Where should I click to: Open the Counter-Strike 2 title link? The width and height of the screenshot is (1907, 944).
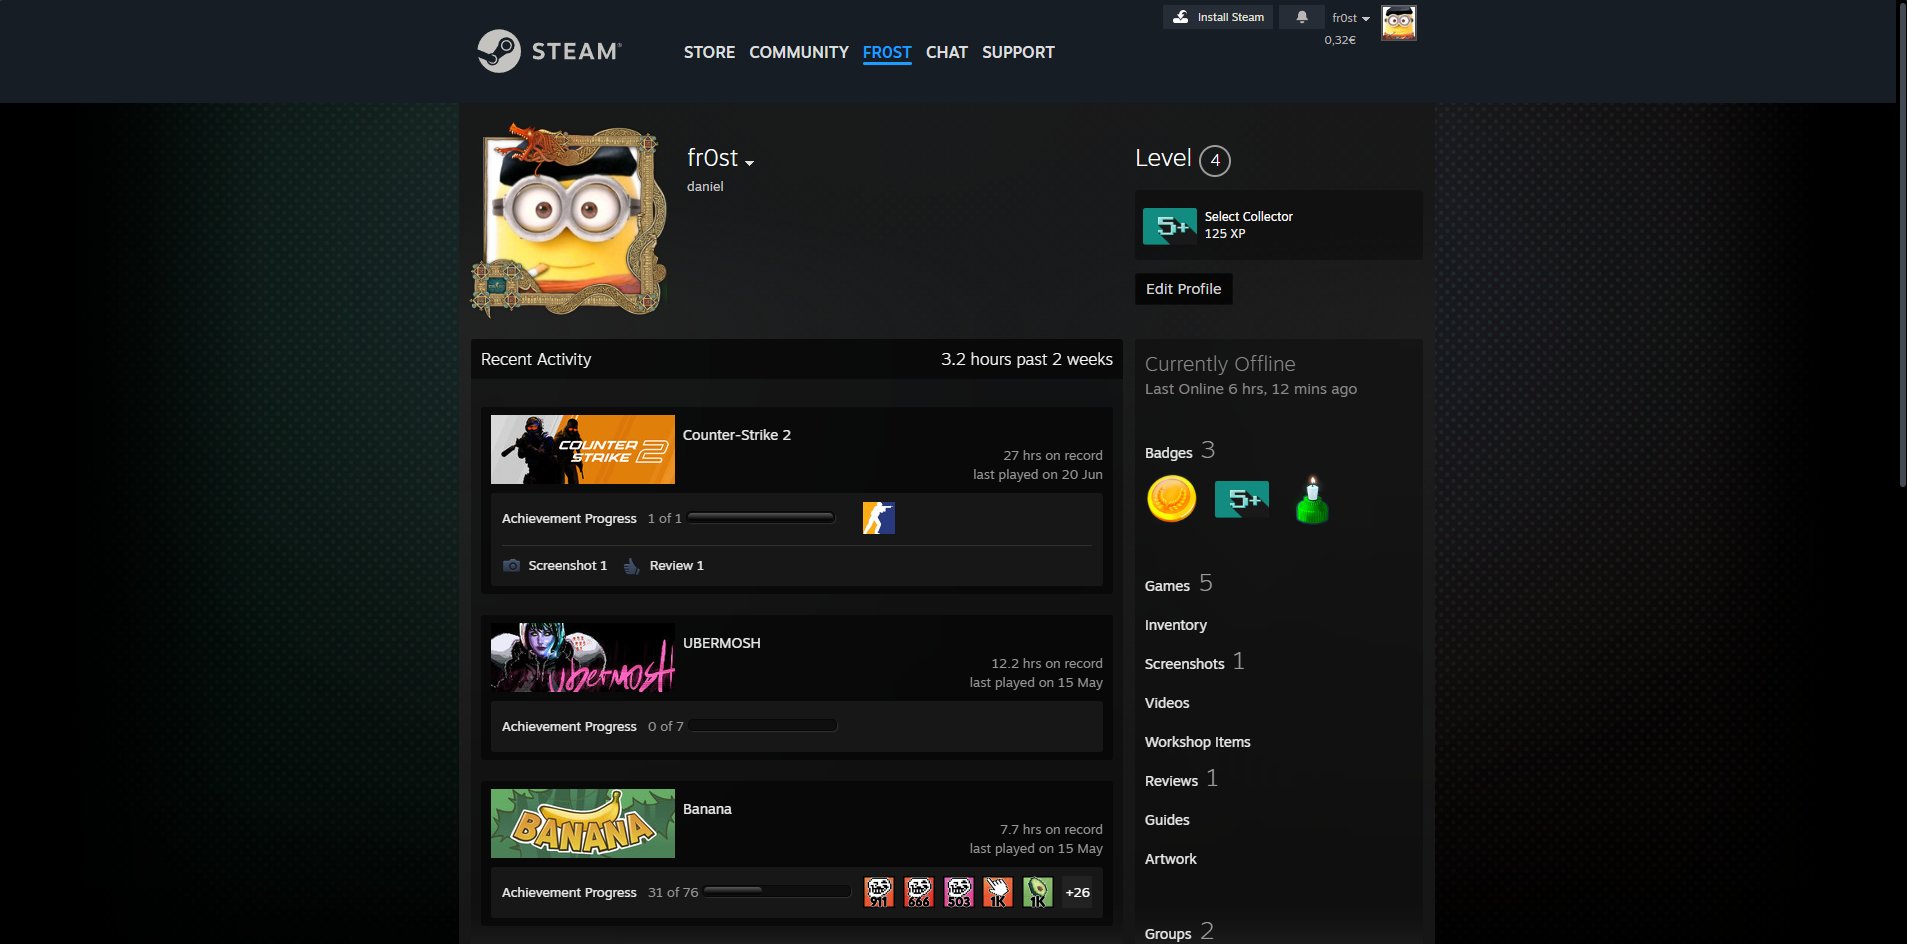coord(737,435)
